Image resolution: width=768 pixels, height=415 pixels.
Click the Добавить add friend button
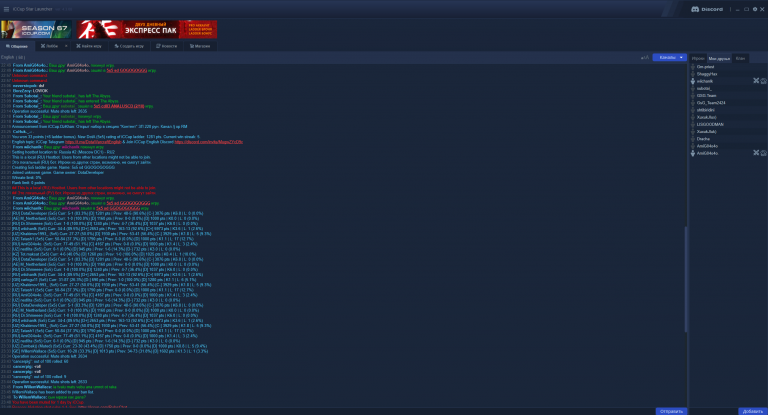[753, 411]
